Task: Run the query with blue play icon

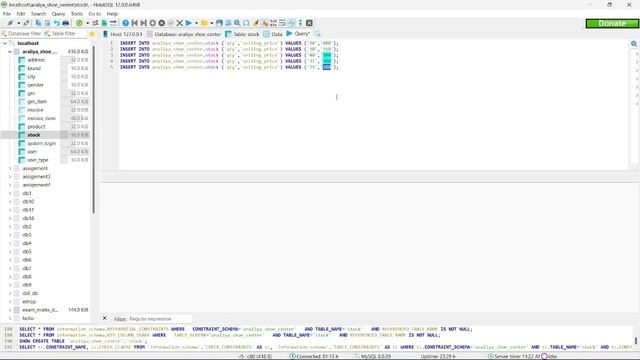Action: 189,23
